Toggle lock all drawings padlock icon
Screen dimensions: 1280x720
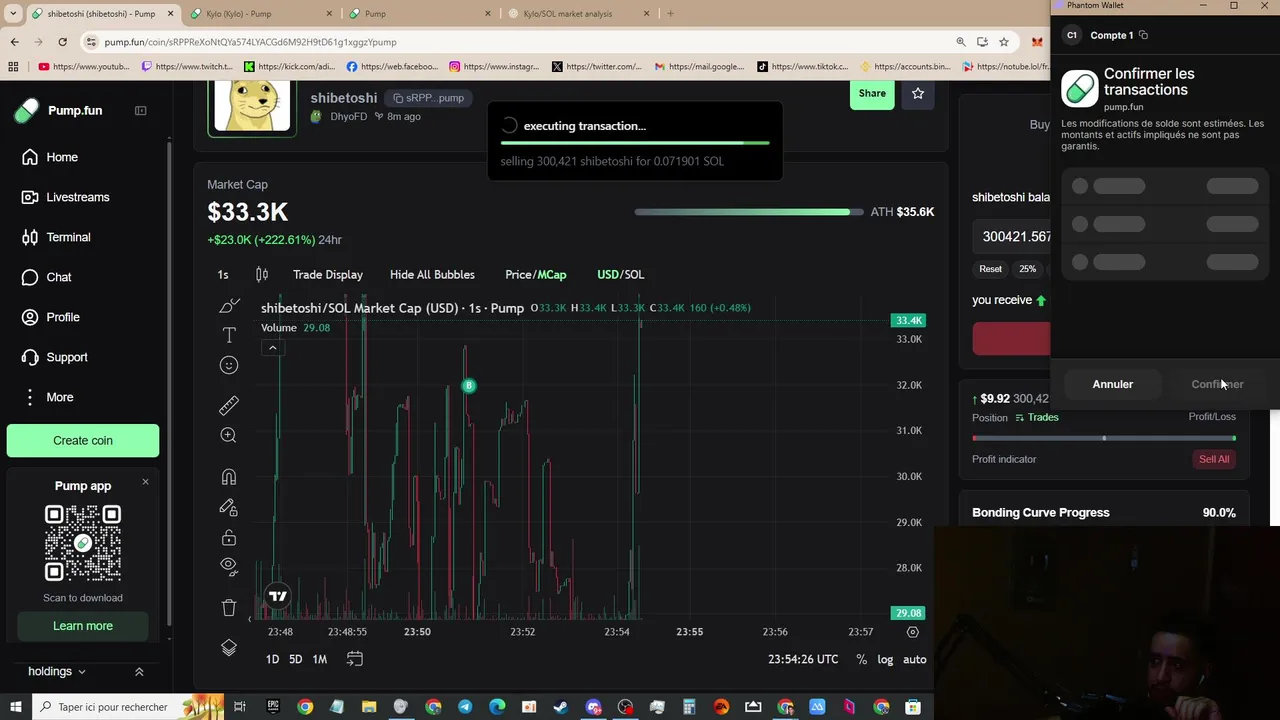pos(229,538)
